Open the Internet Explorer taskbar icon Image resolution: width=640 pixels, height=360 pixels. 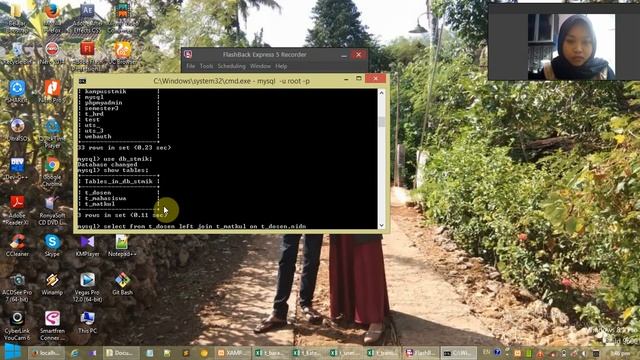coord(74,353)
